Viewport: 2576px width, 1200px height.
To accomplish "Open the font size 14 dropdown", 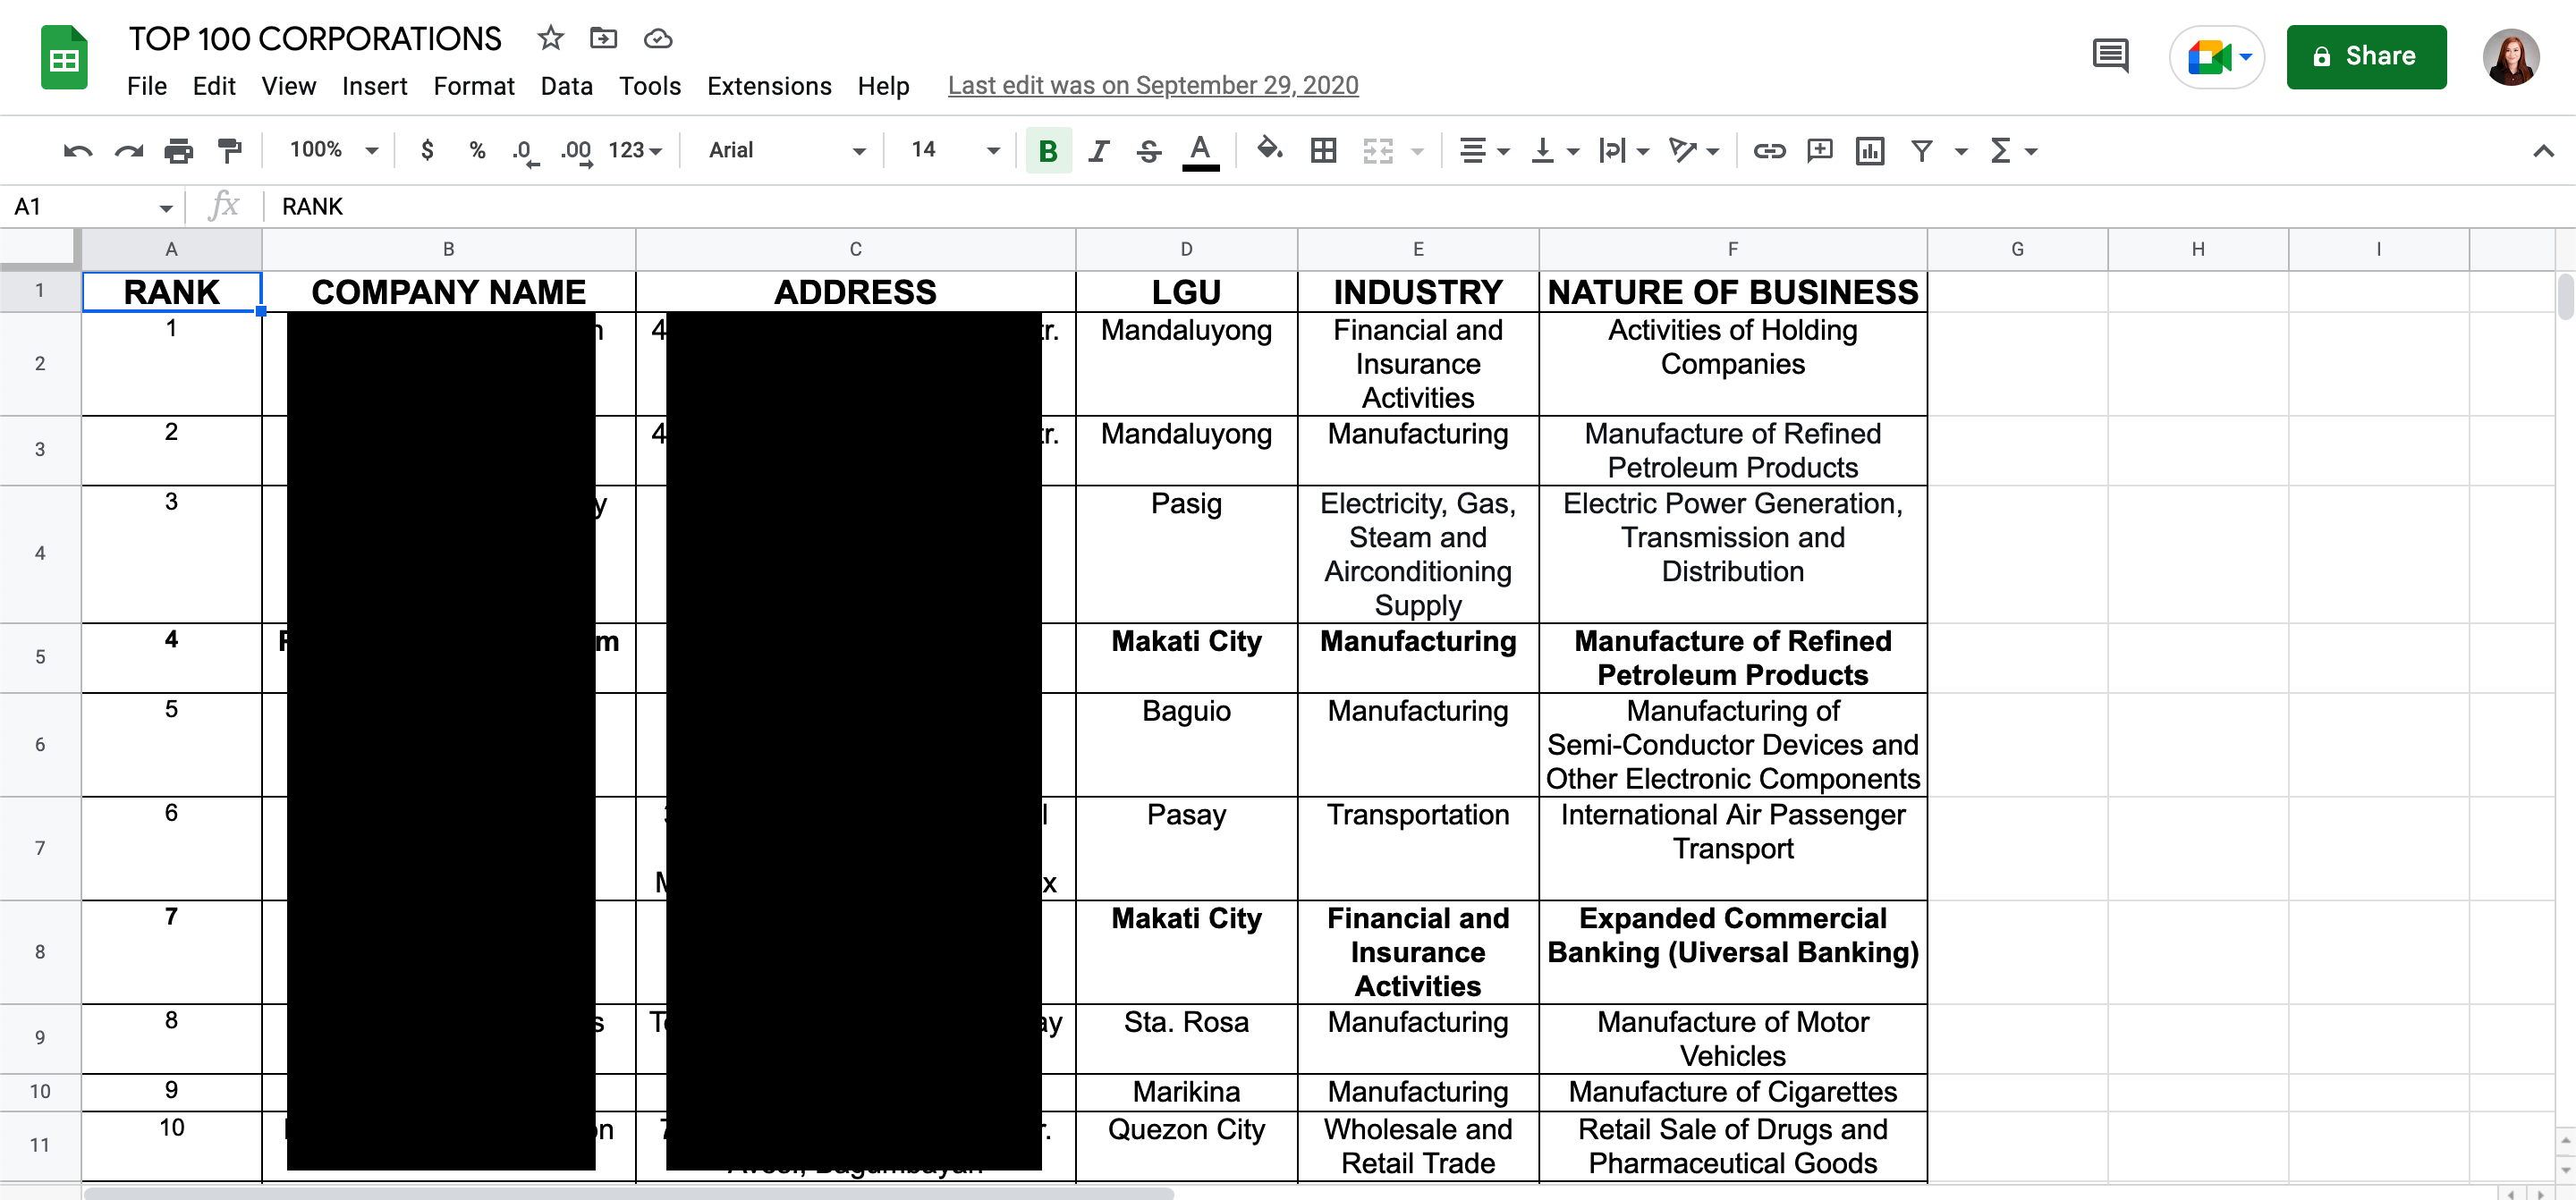I will [x=953, y=150].
